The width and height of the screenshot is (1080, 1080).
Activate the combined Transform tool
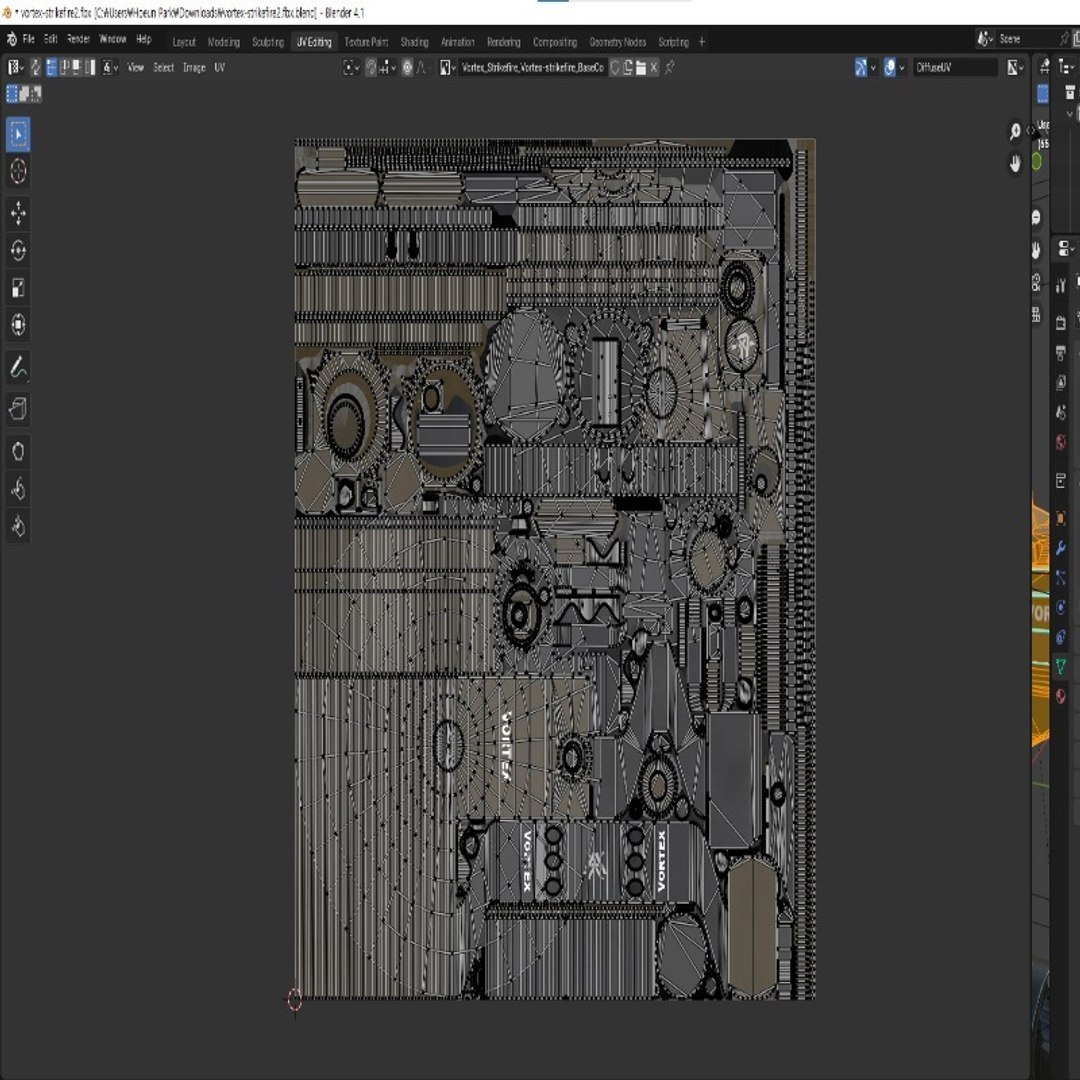18,324
